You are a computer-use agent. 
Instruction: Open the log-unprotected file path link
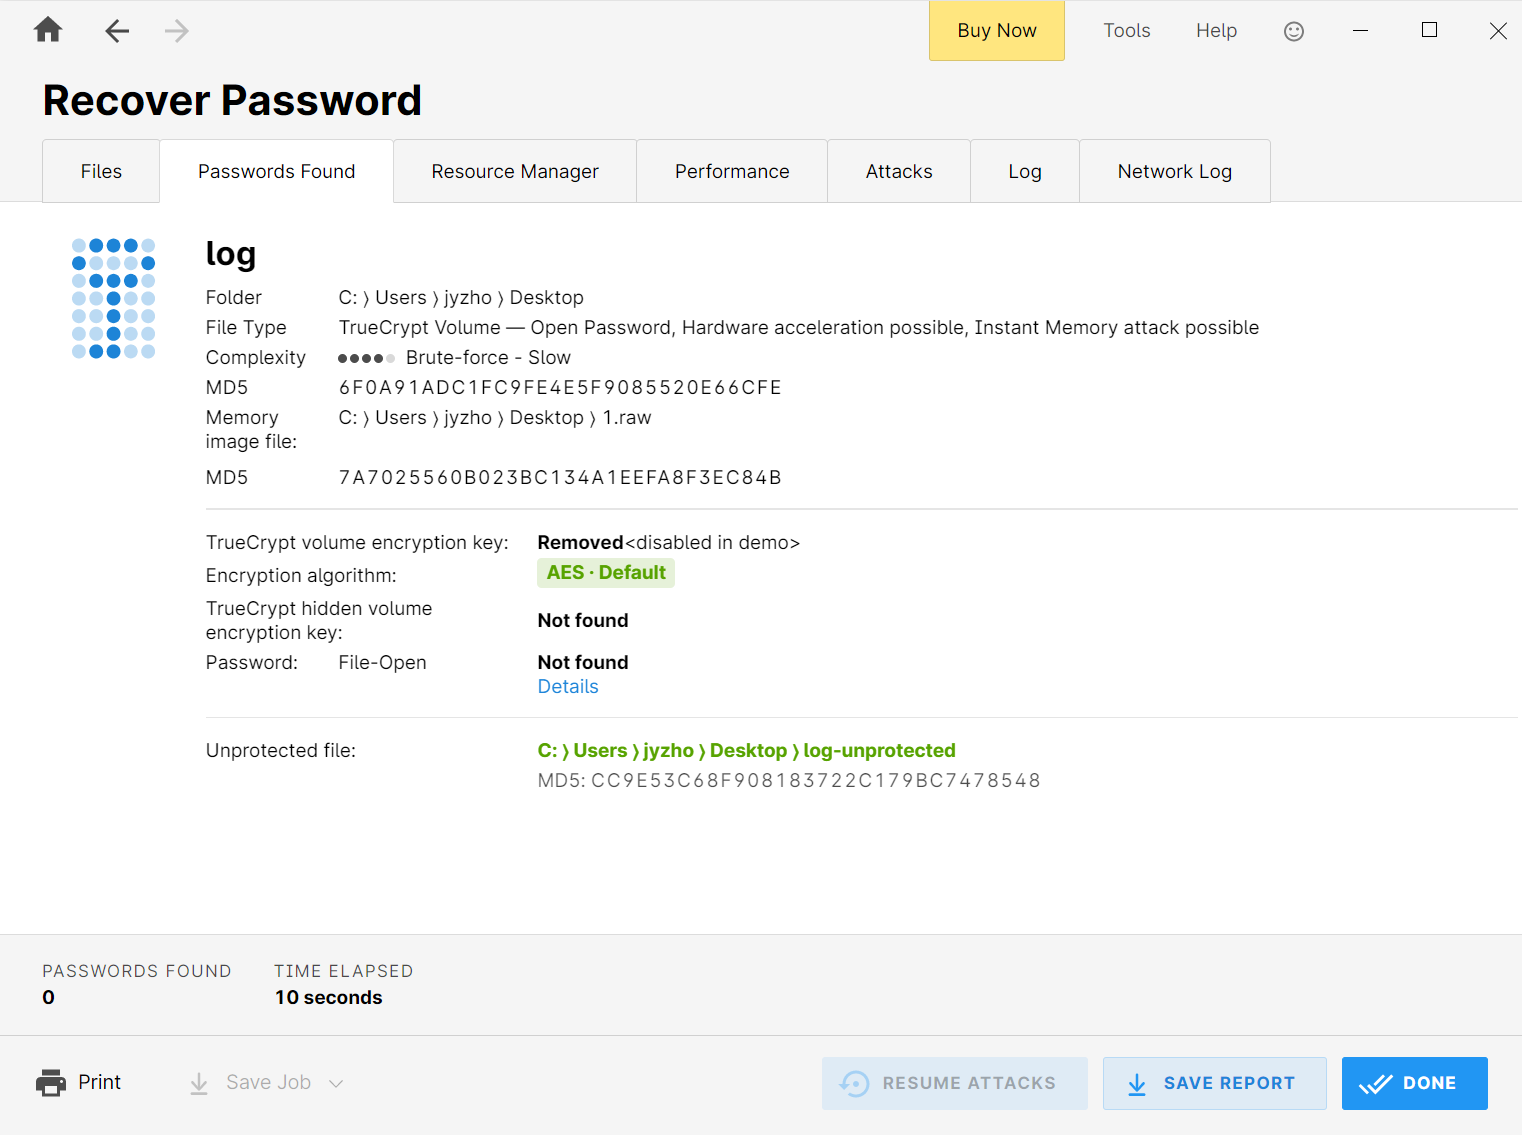[746, 751]
